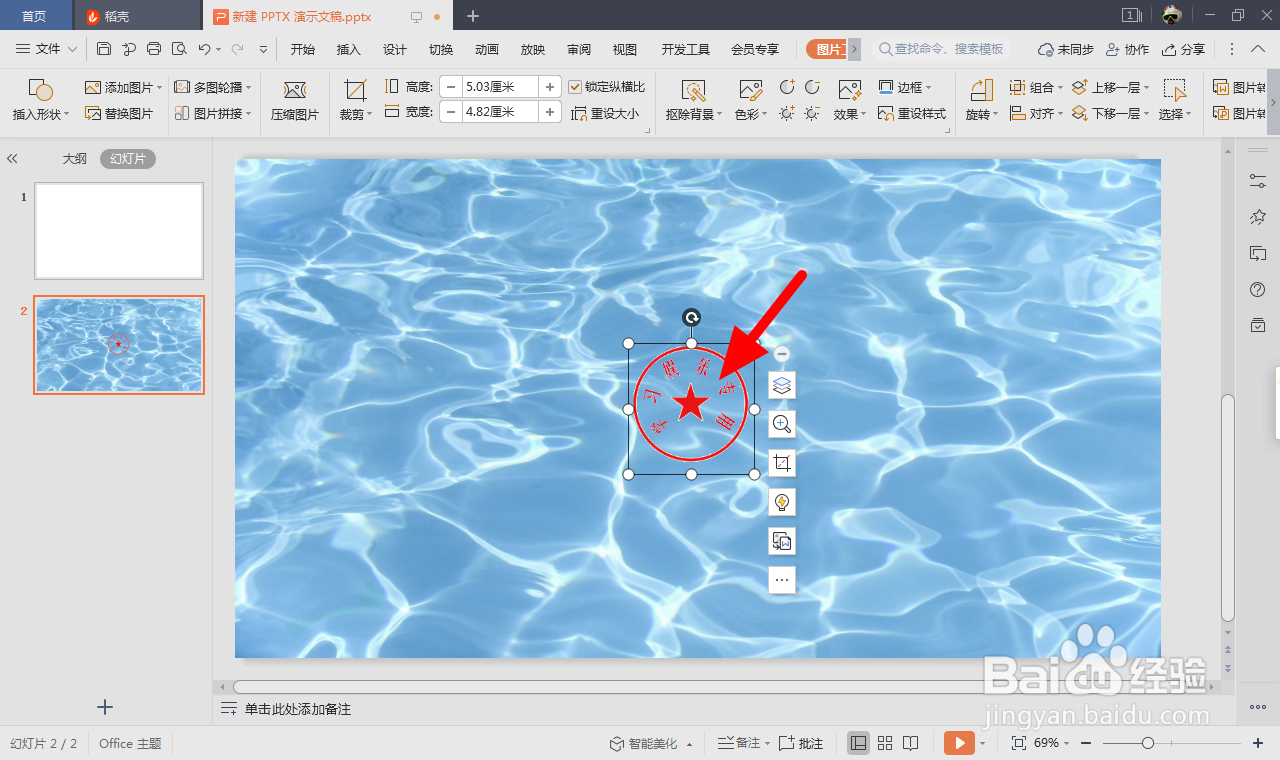The width and height of the screenshot is (1280, 760).
Task: Click 智能美化 button in status bar
Action: click(645, 743)
